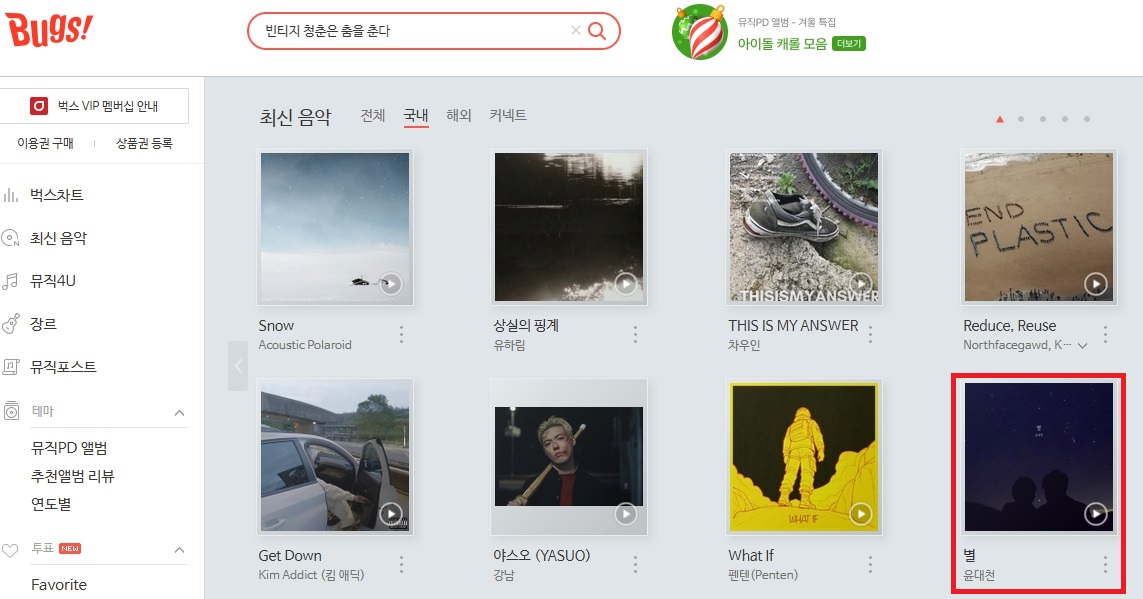Click the 더보기 green button
Screen dimensions: 1143x599
coord(849,44)
